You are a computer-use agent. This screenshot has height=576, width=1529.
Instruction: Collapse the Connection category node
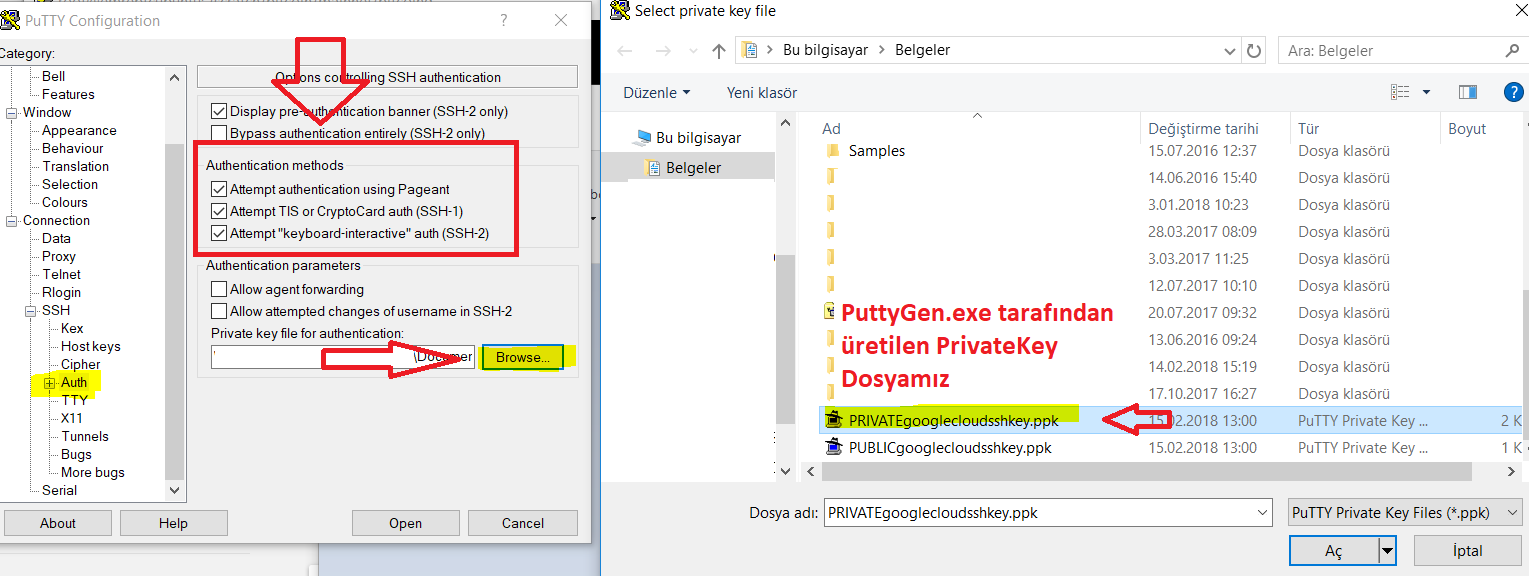coord(13,220)
